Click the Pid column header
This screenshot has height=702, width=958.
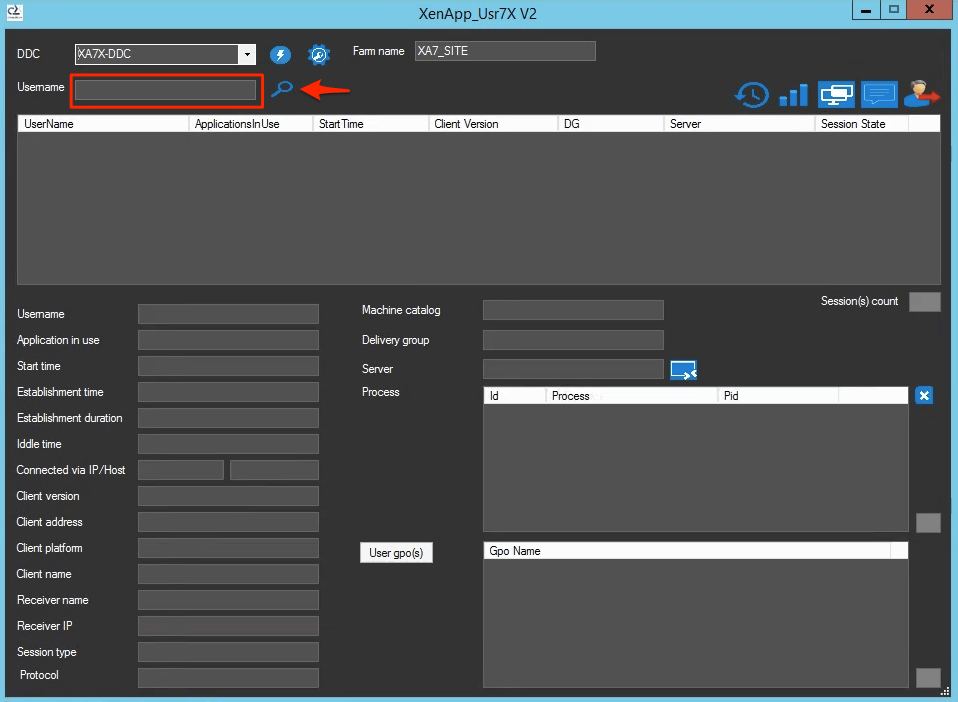[778, 396]
